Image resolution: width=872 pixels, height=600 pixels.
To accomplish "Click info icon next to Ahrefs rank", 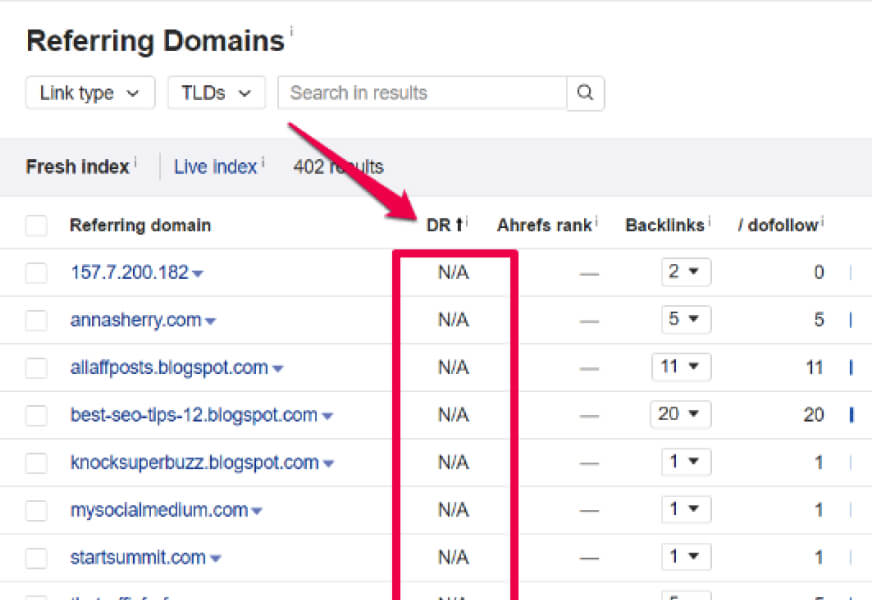I will pyautogui.click(x=597, y=219).
